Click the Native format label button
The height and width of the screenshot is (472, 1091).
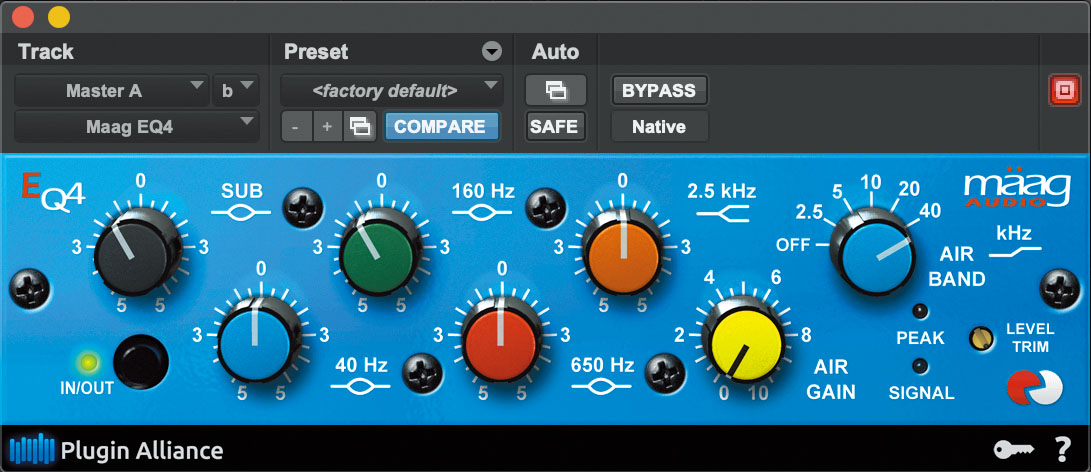coord(659,127)
